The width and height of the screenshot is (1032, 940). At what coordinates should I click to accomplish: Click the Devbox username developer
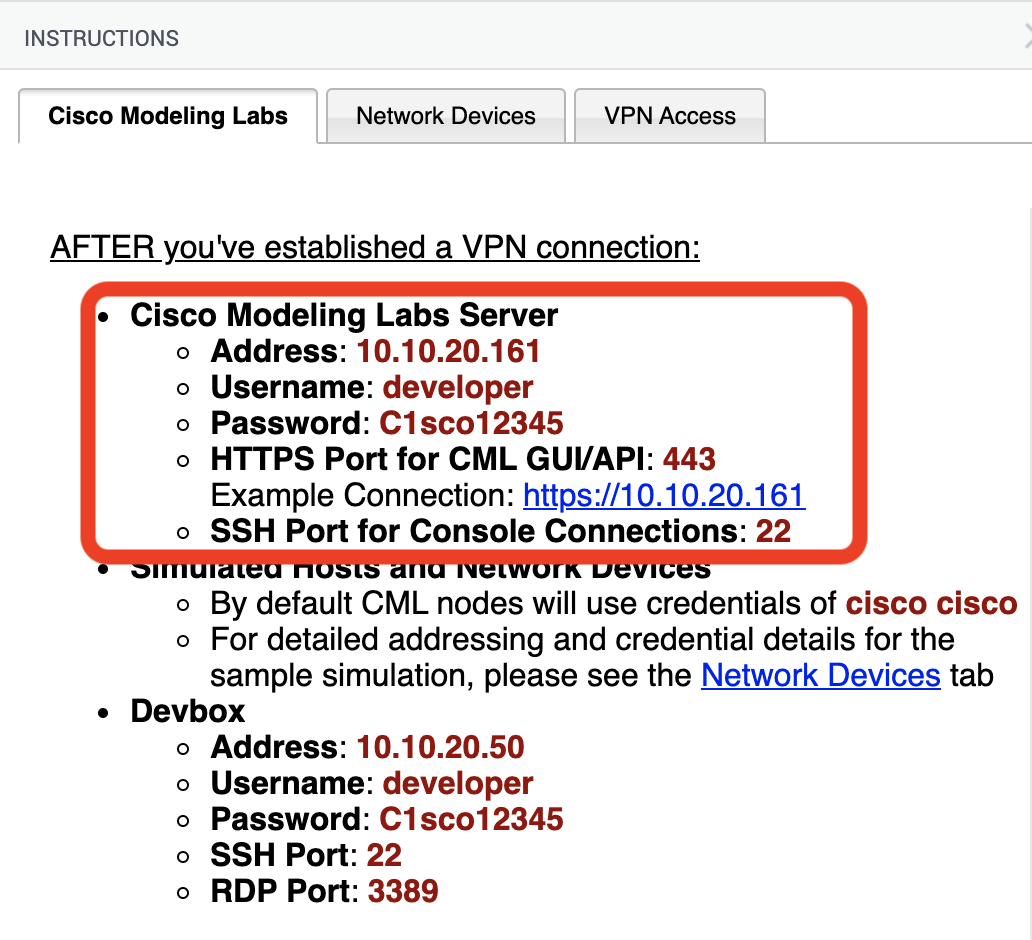pyautogui.click(x=458, y=783)
